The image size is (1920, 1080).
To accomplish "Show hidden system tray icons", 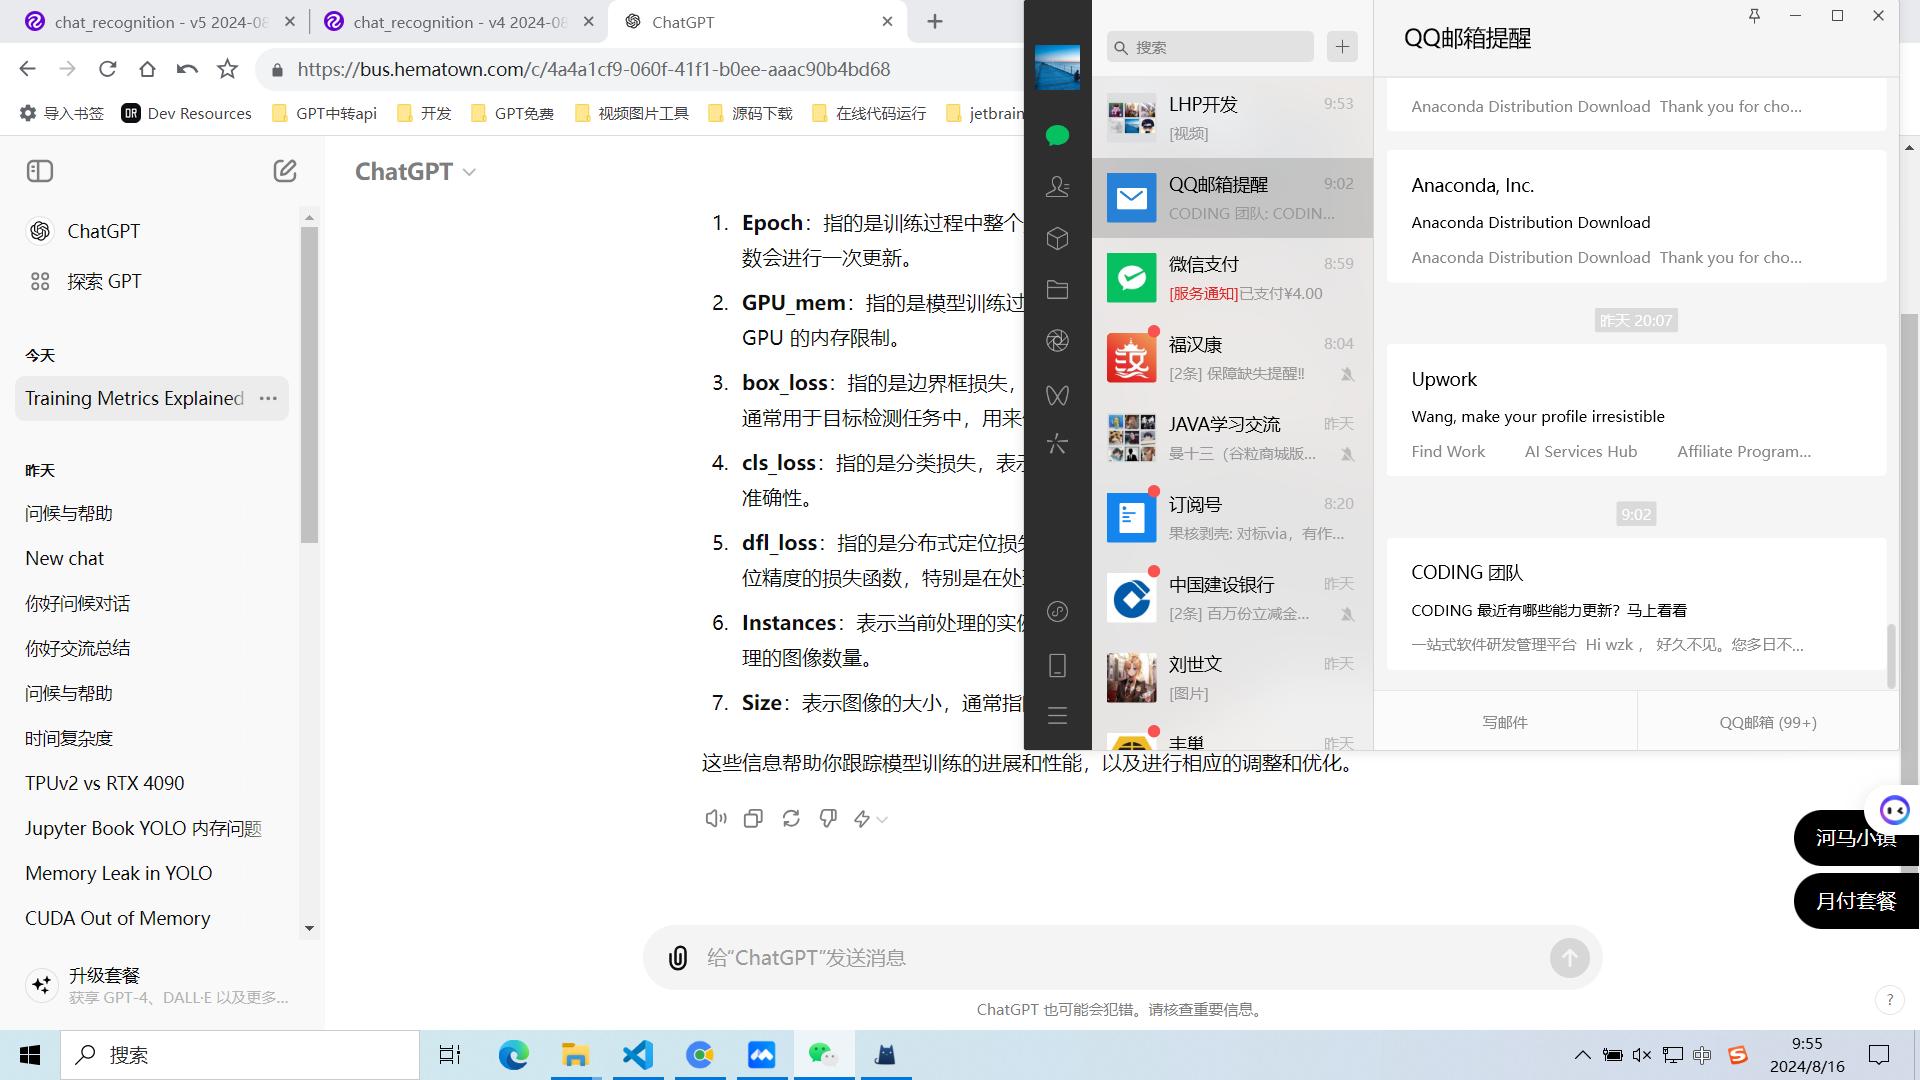I will coord(1582,1055).
